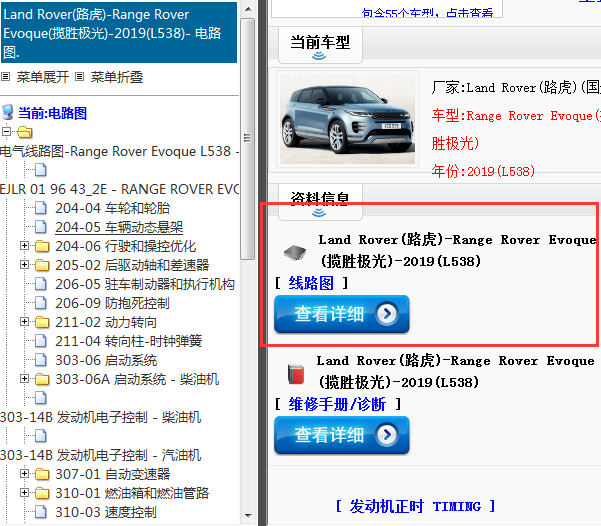Expand the 211-02 动力转向 node
The image size is (601, 526).
(x=25, y=321)
